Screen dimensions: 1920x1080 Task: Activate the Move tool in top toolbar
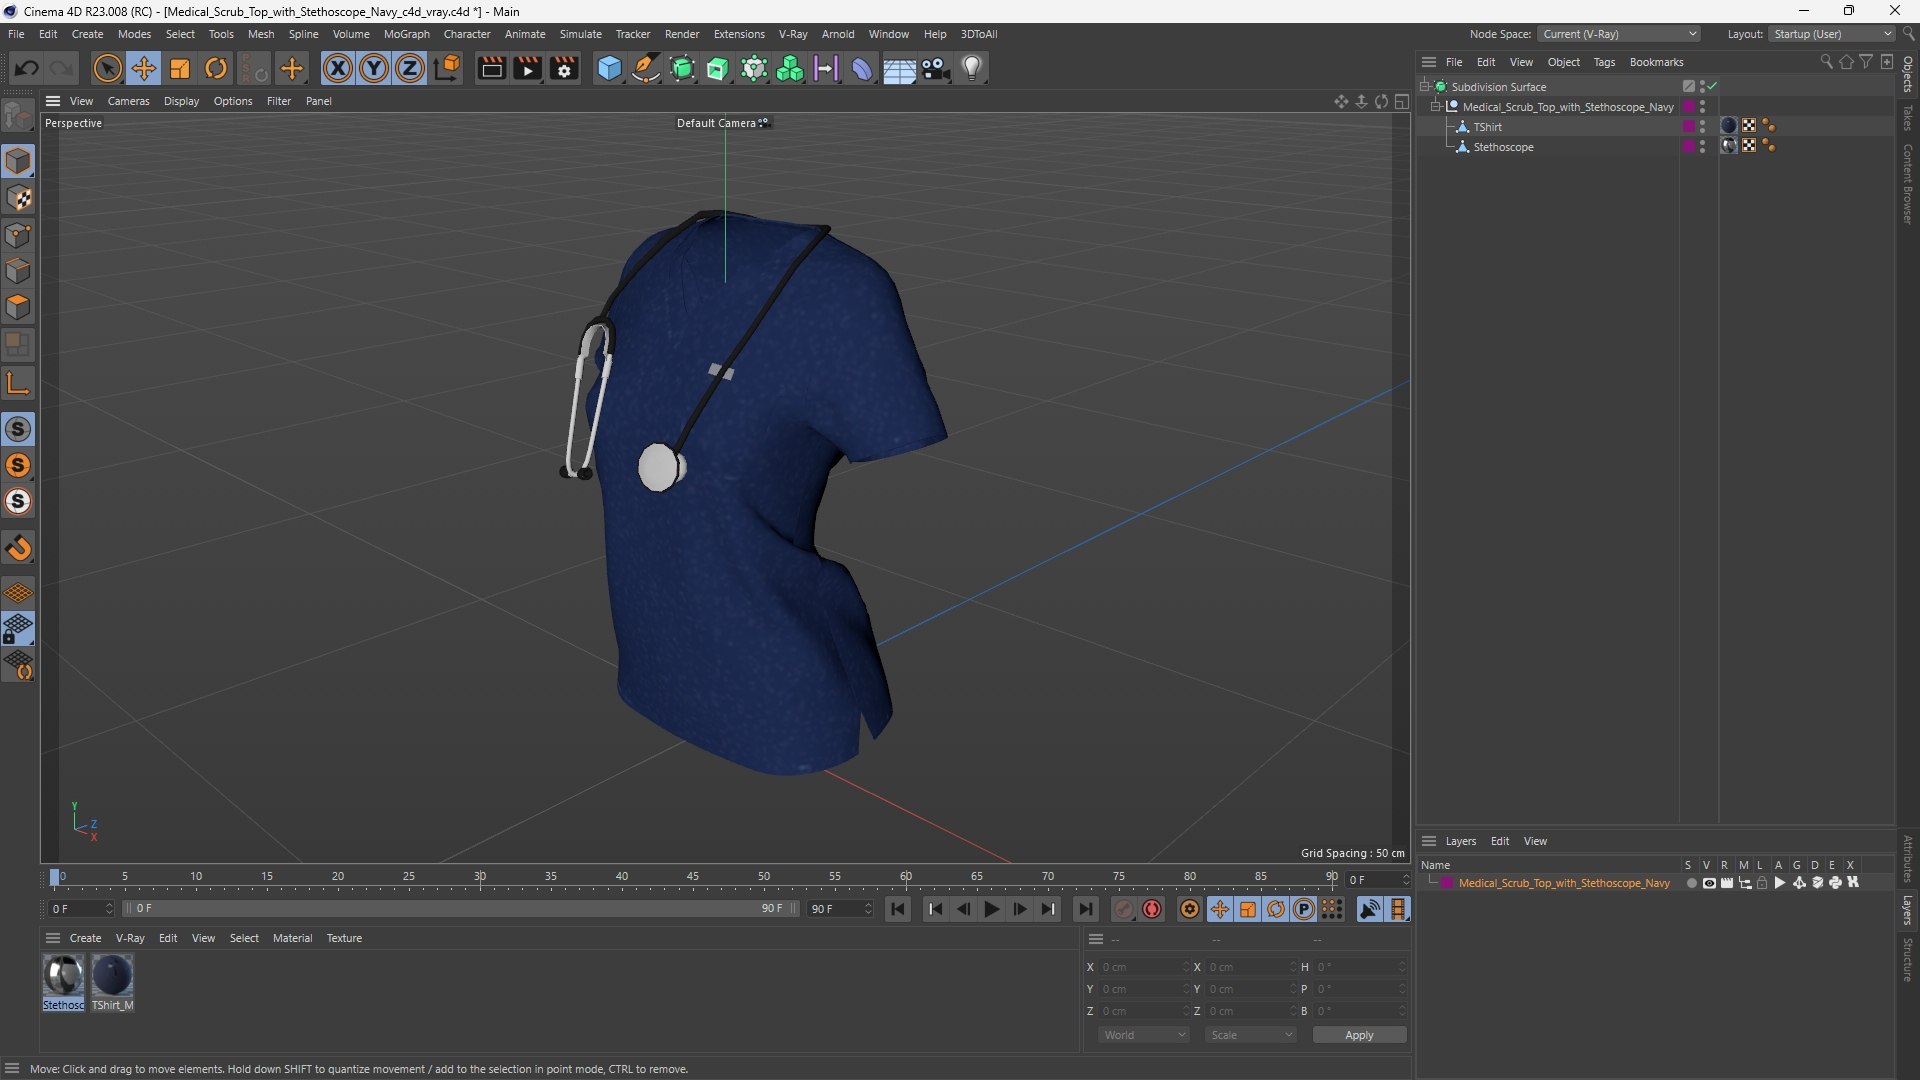coord(144,68)
